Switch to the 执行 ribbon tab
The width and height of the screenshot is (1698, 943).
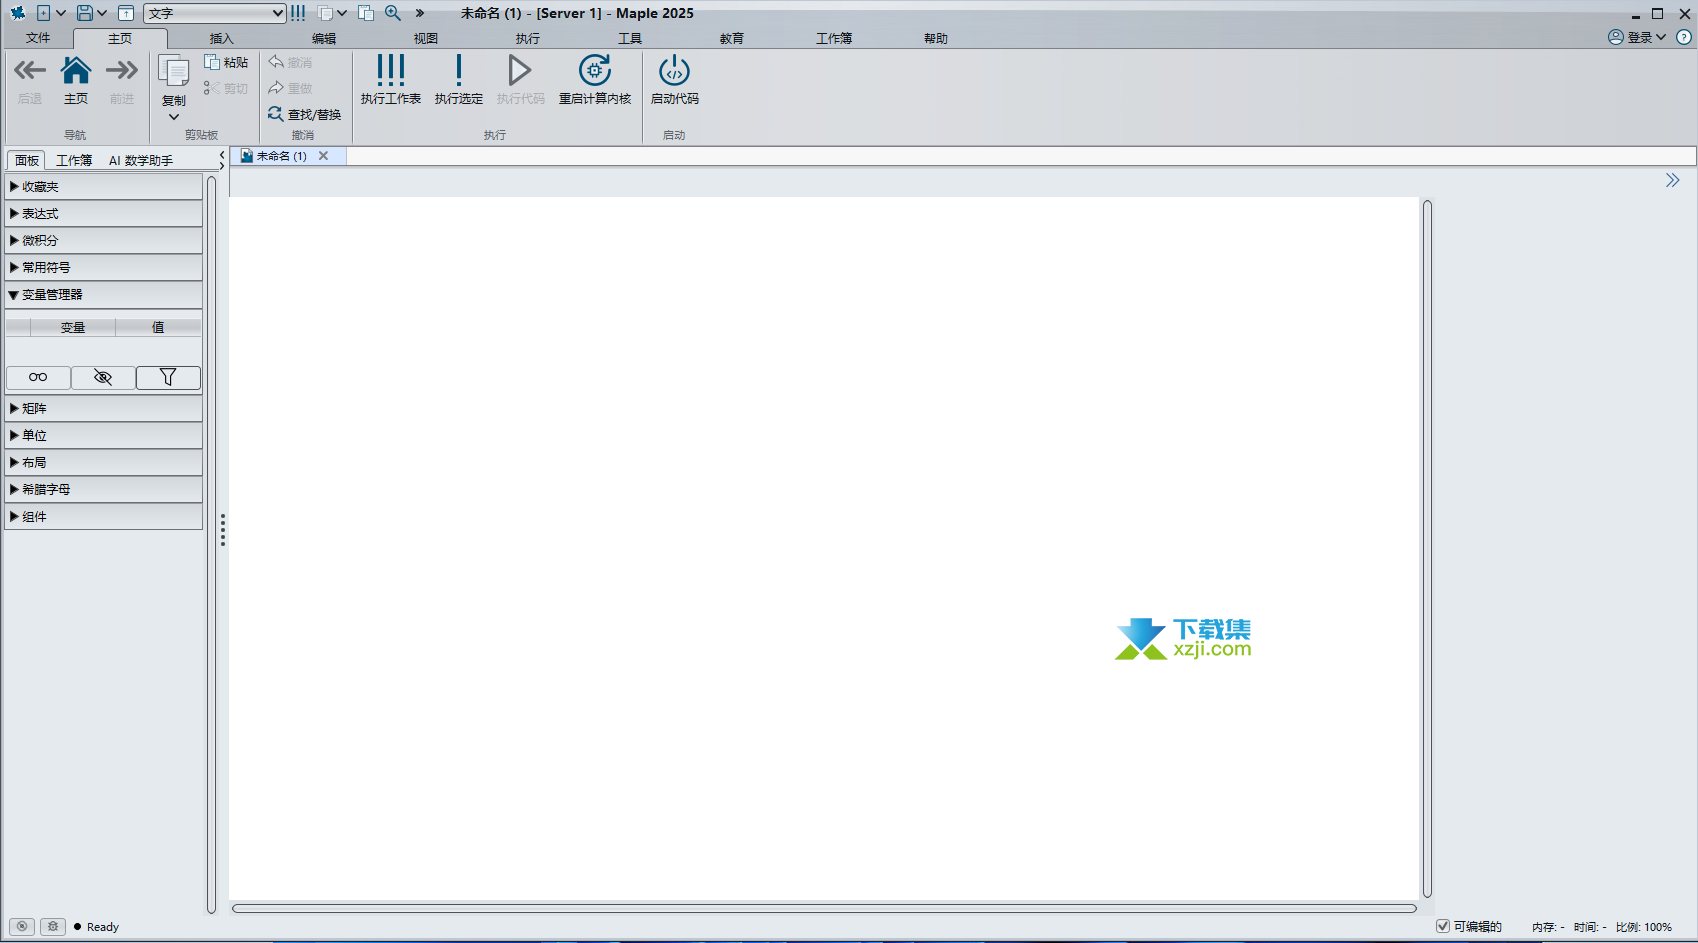528,38
